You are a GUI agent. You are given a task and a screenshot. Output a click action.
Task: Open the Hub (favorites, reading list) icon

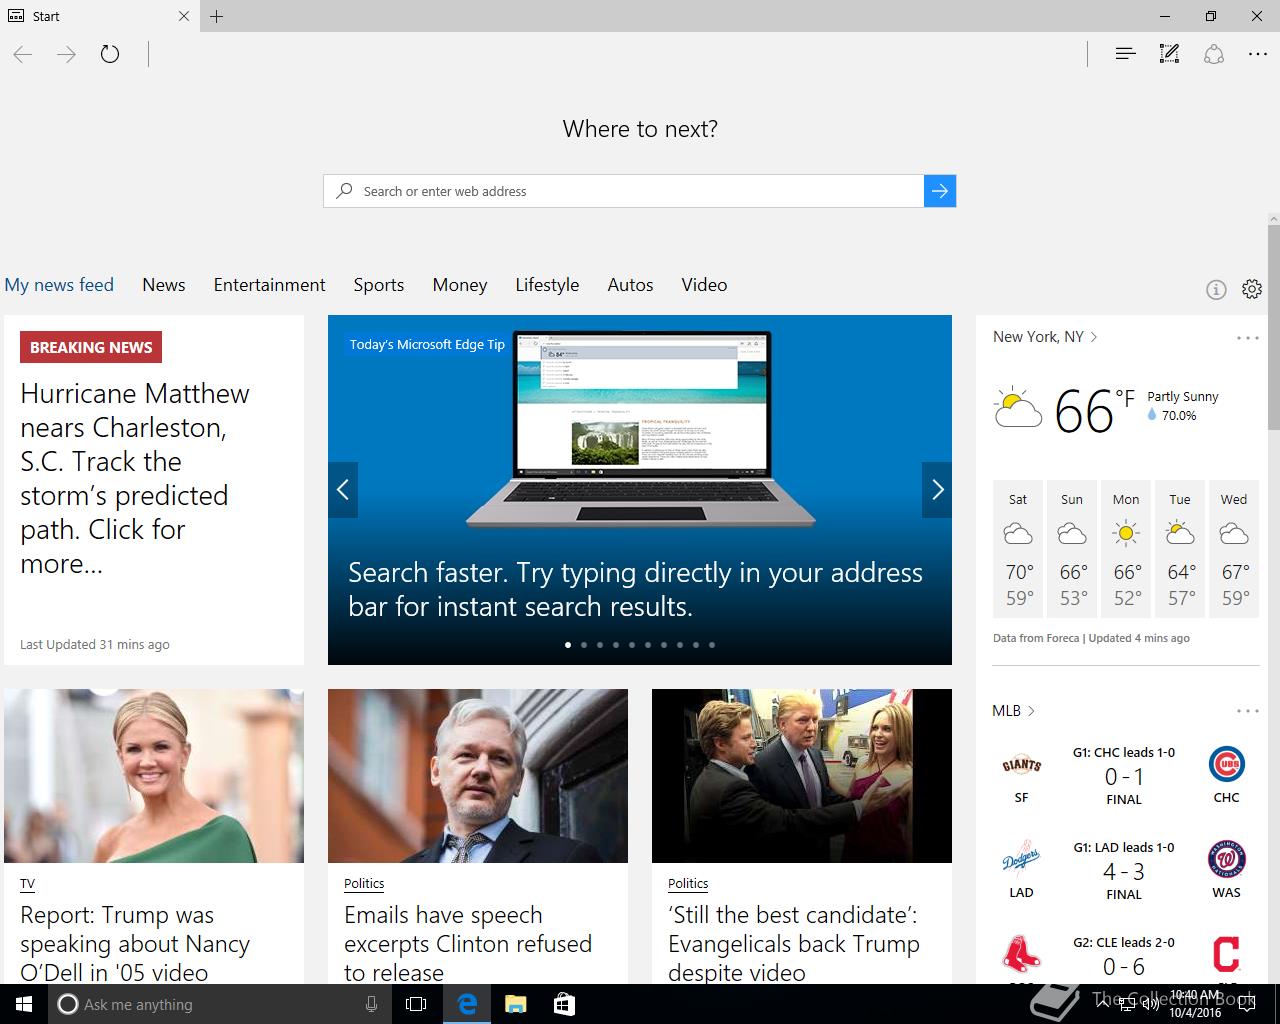pyautogui.click(x=1125, y=54)
